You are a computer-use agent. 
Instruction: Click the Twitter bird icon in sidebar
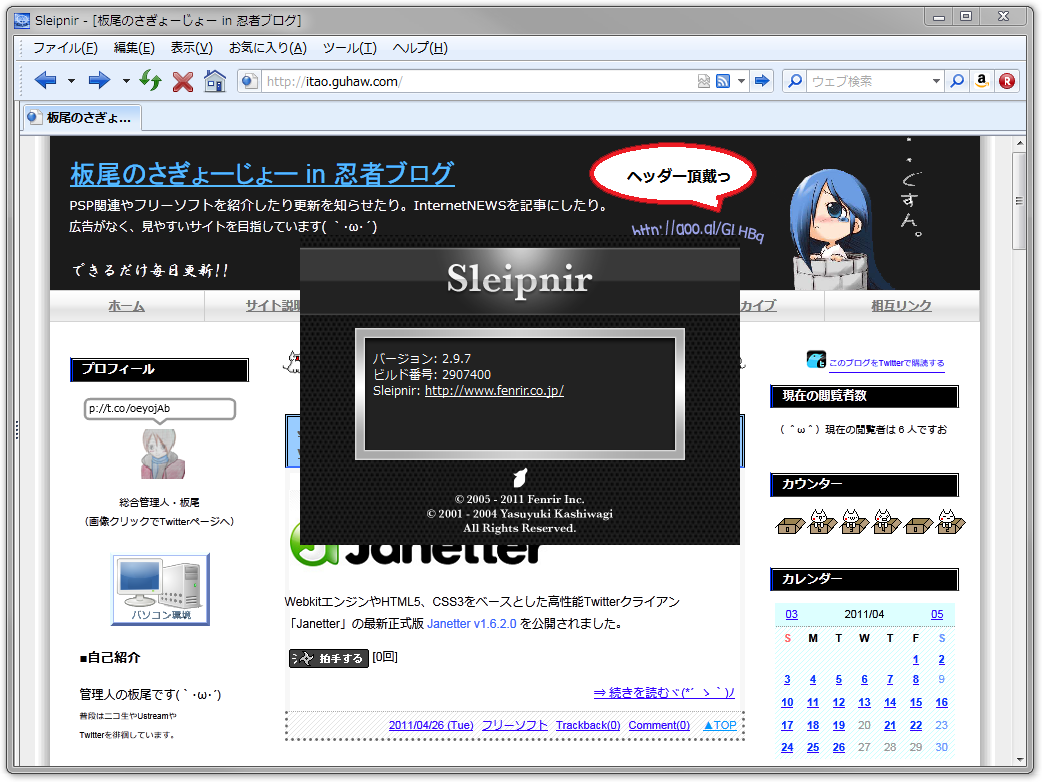[x=816, y=359]
